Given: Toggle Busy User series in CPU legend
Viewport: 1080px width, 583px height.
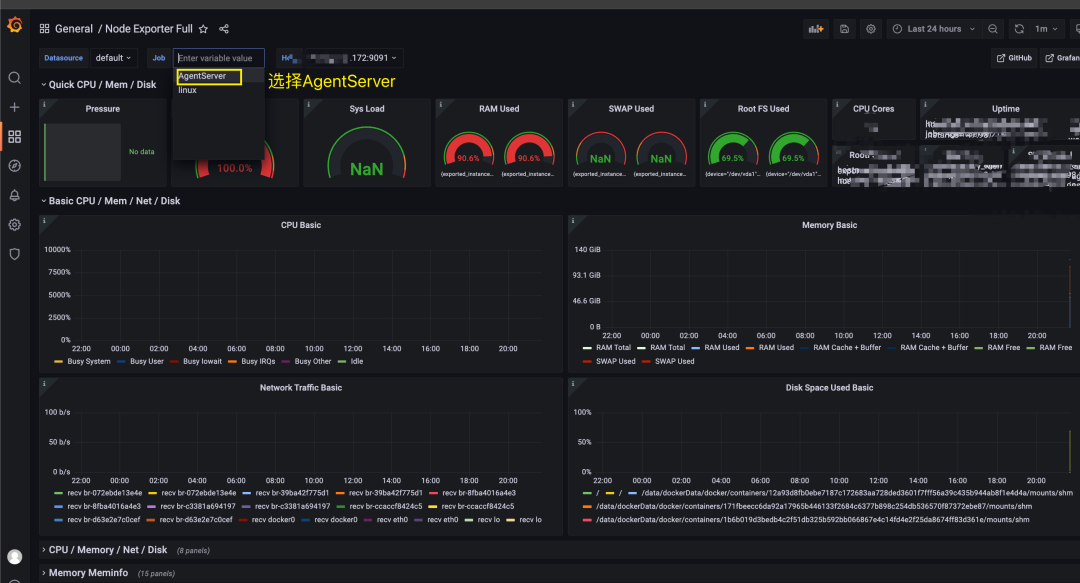Looking at the screenshot, I should (147, 361).
